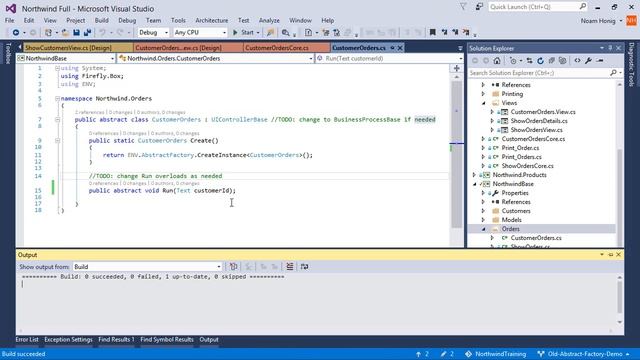
Task: Expand the Northwind.Products project node
Action: 474,175
